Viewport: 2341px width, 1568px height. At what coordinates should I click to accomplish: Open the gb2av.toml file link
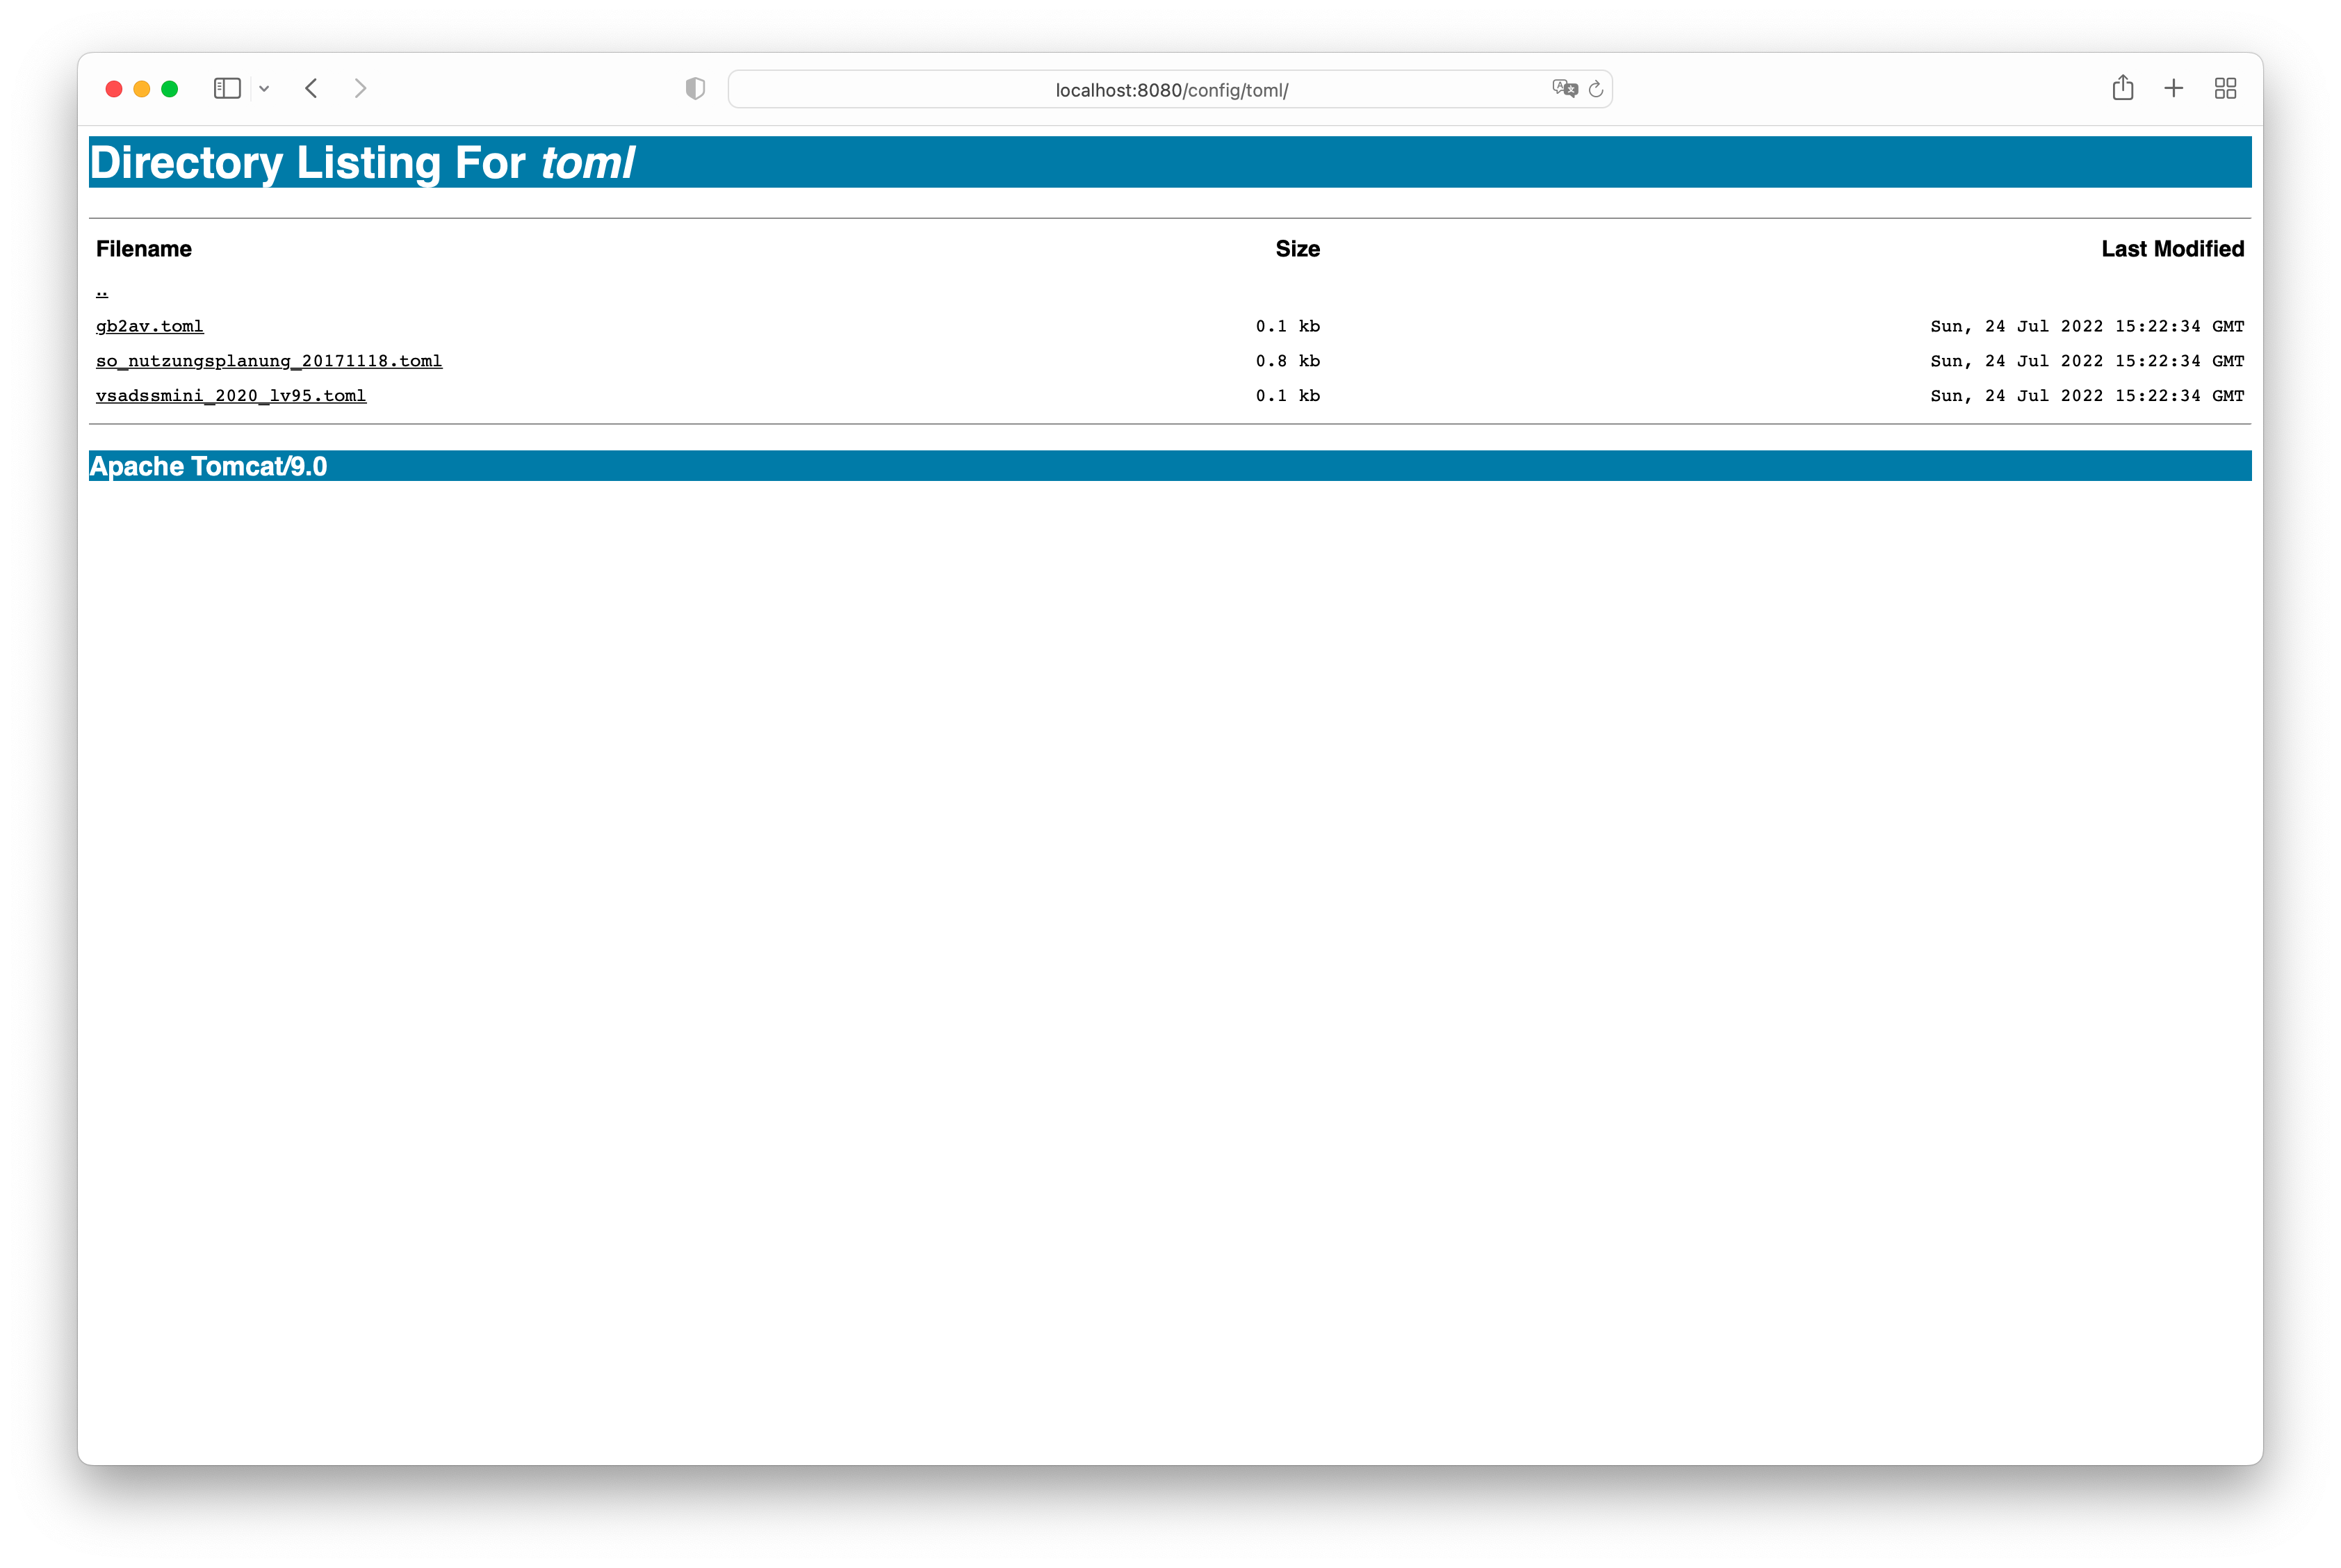coord(150,326)
